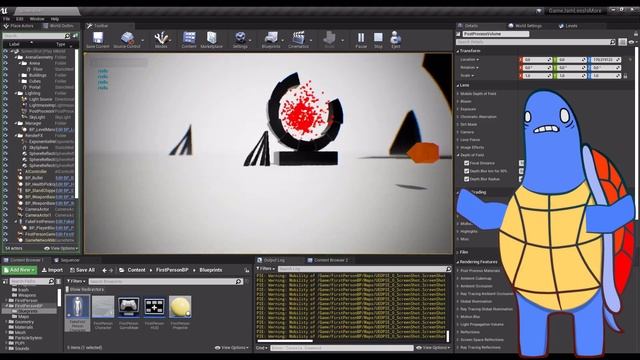640x360 pixels.
Task: Toggle visibility of Floor actor
Action: [5, 69]
